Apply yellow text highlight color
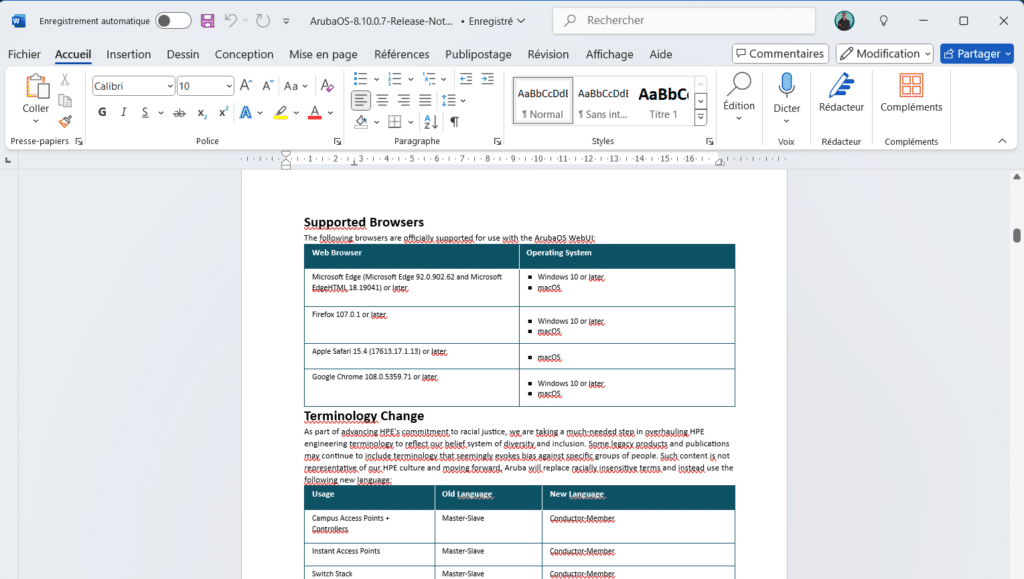 [x=281, y=113]
